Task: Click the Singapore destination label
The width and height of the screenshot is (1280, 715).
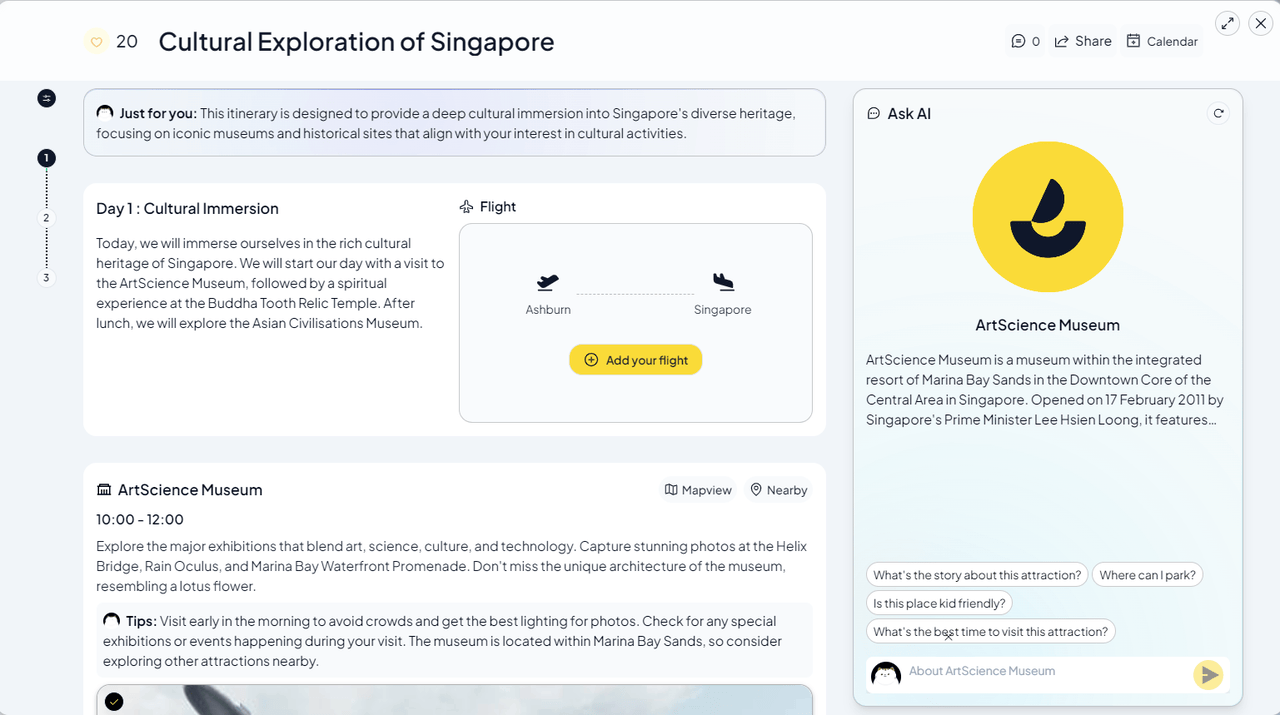Action: point(722,310)
